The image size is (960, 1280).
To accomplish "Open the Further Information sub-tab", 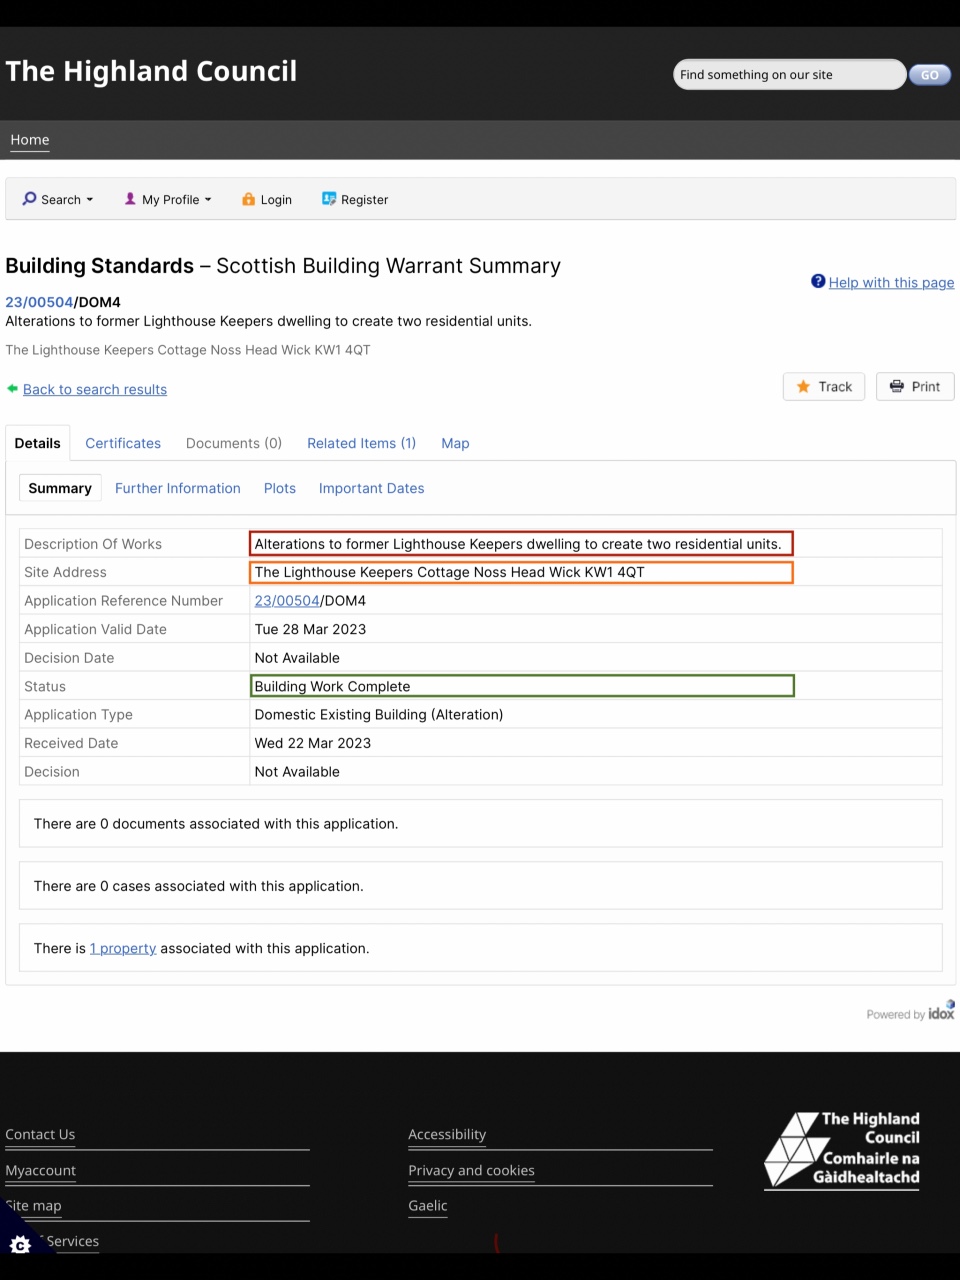I will point(178,488).
